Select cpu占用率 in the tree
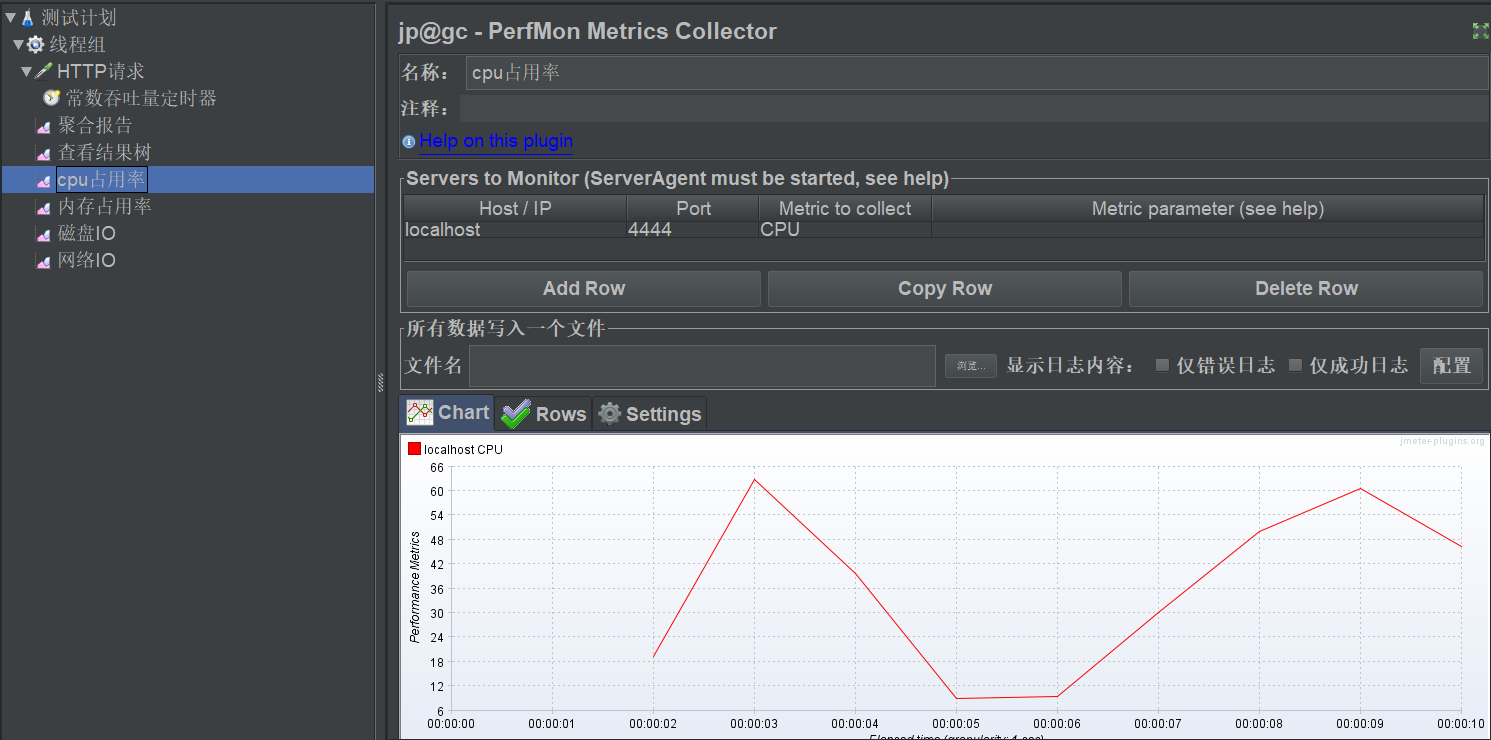This screenshot has height=740, width=1491. point(102,180)
